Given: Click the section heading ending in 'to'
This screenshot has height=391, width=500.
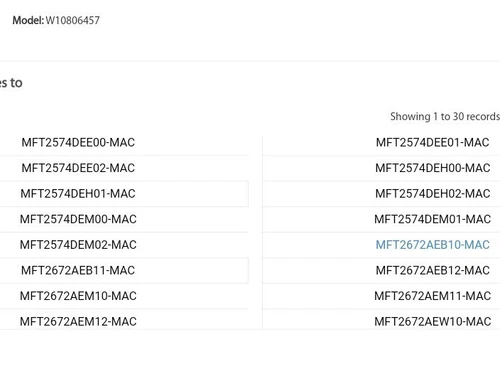Looking at the screenshot, I should click(x=11, y=83).
